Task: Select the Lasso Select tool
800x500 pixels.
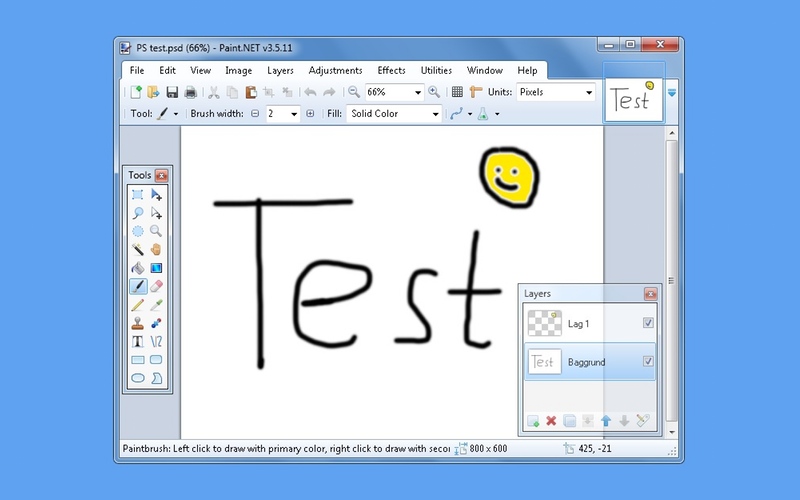Action: coord(138,213)
